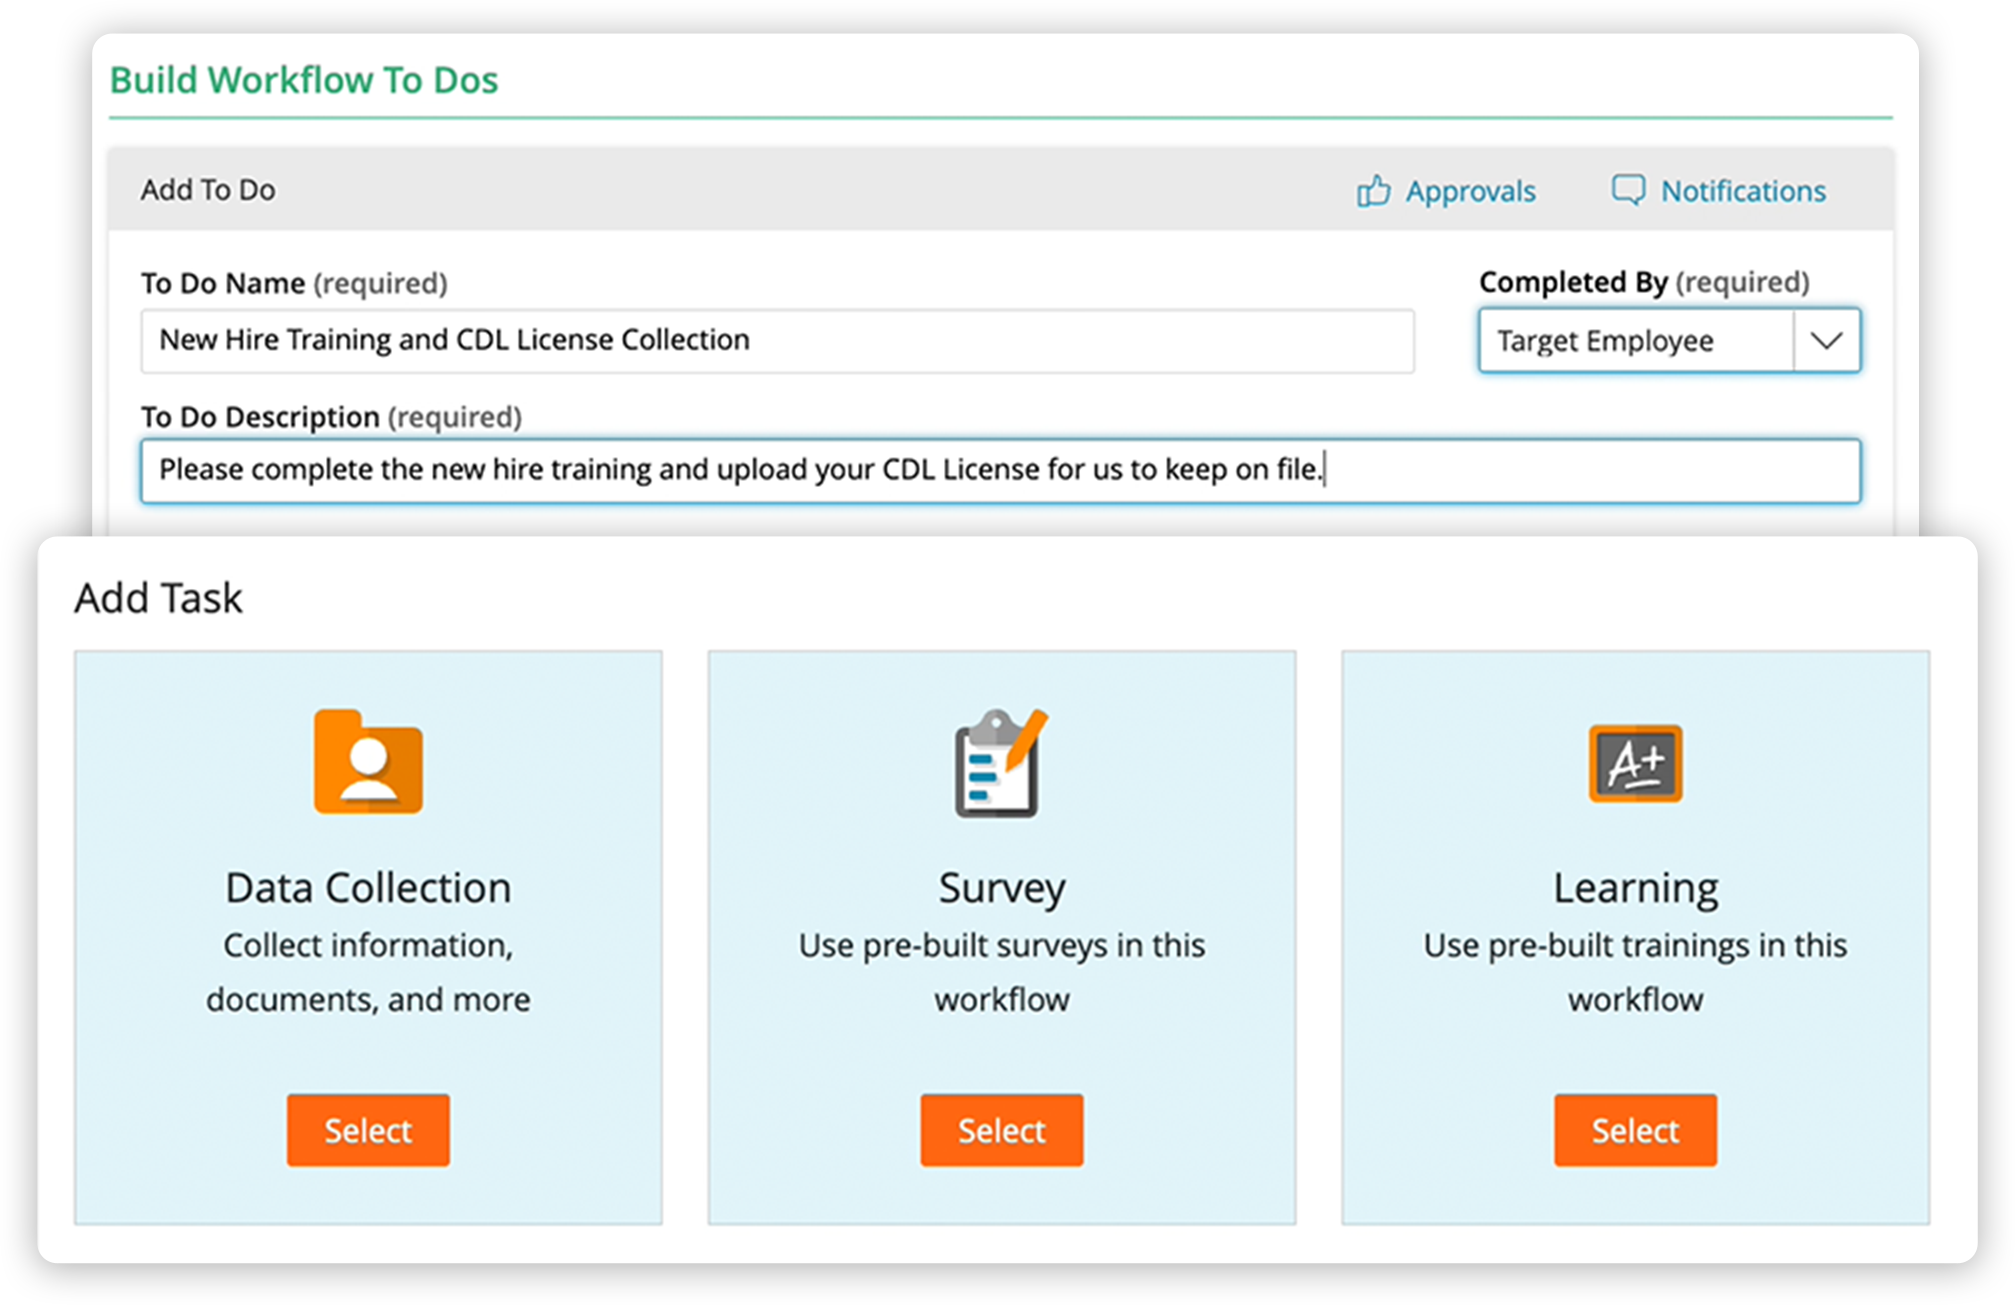The image size is (2015, 1305).
Task: Click the orange Data Collection folder icon
Action: click(x=368, y=762)
